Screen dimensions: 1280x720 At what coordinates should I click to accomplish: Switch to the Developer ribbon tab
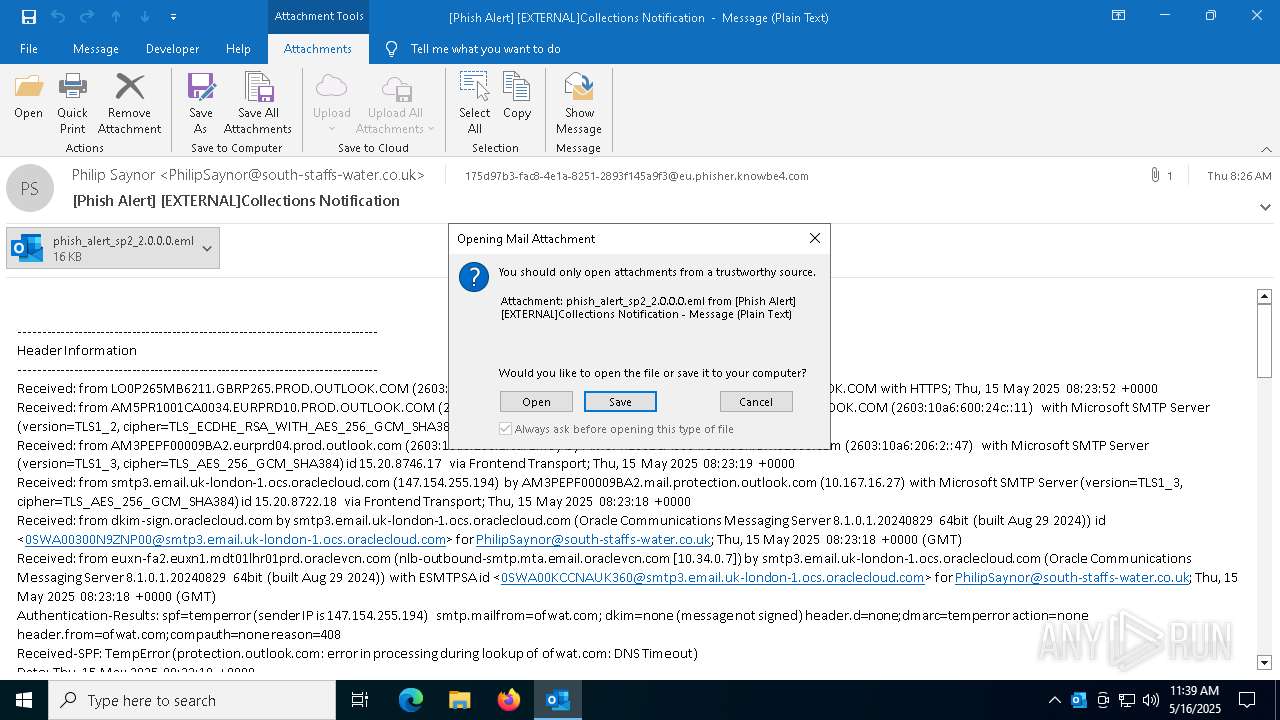[172, 49]
